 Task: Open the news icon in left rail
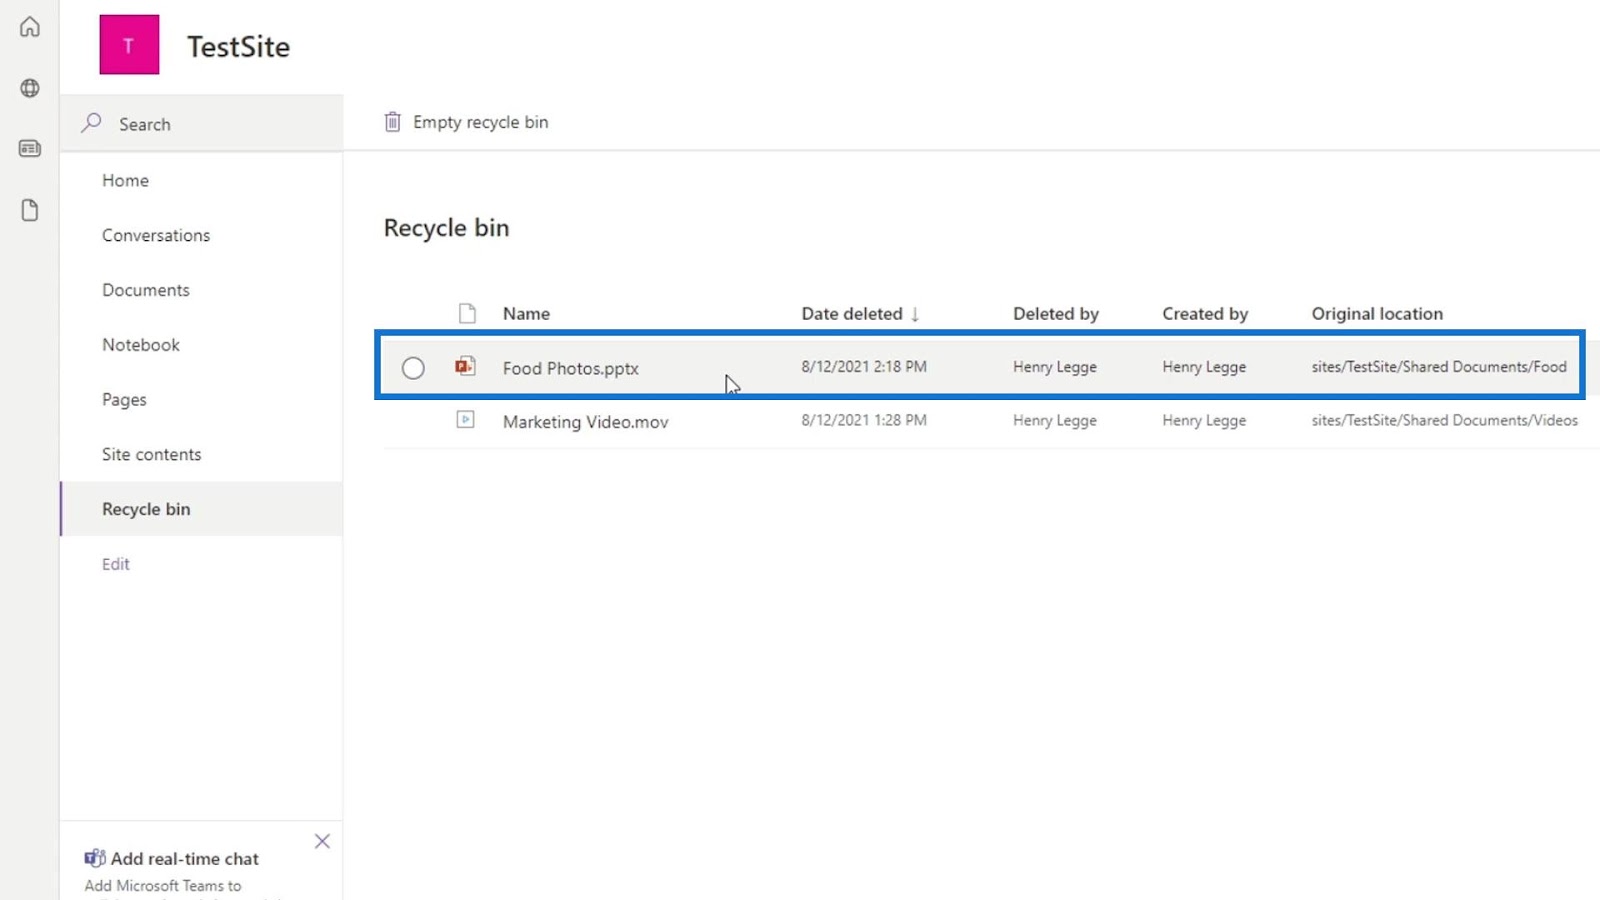pyautogui.click(x=30, y=149)
